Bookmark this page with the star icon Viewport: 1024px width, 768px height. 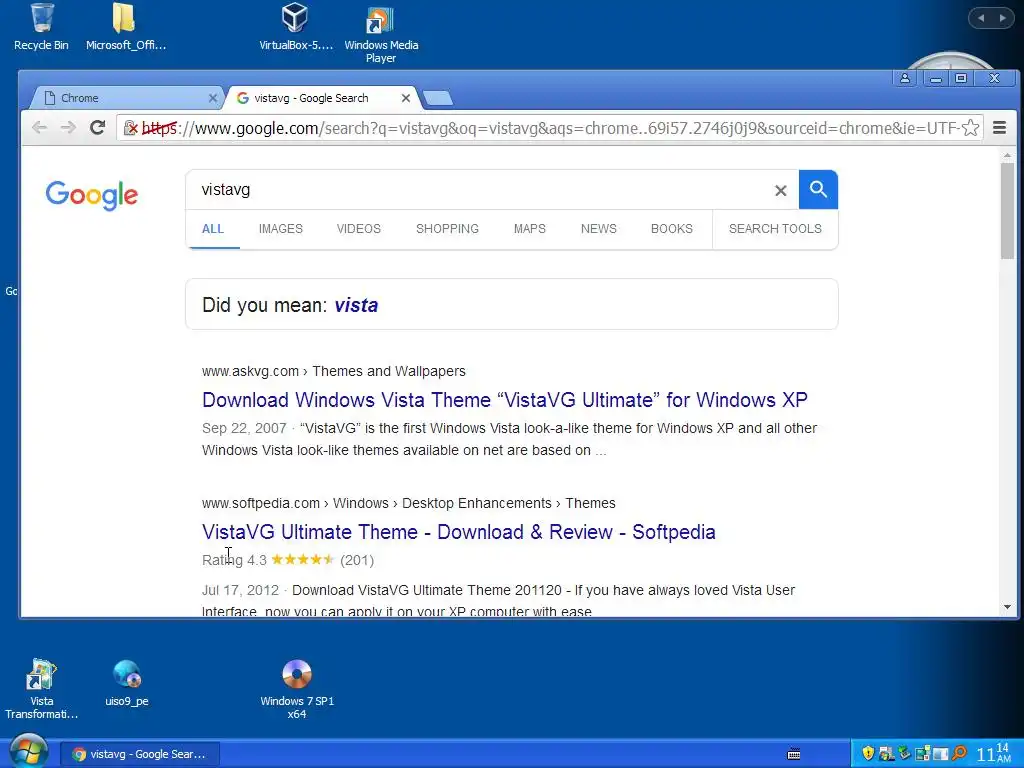coord(970,127)
